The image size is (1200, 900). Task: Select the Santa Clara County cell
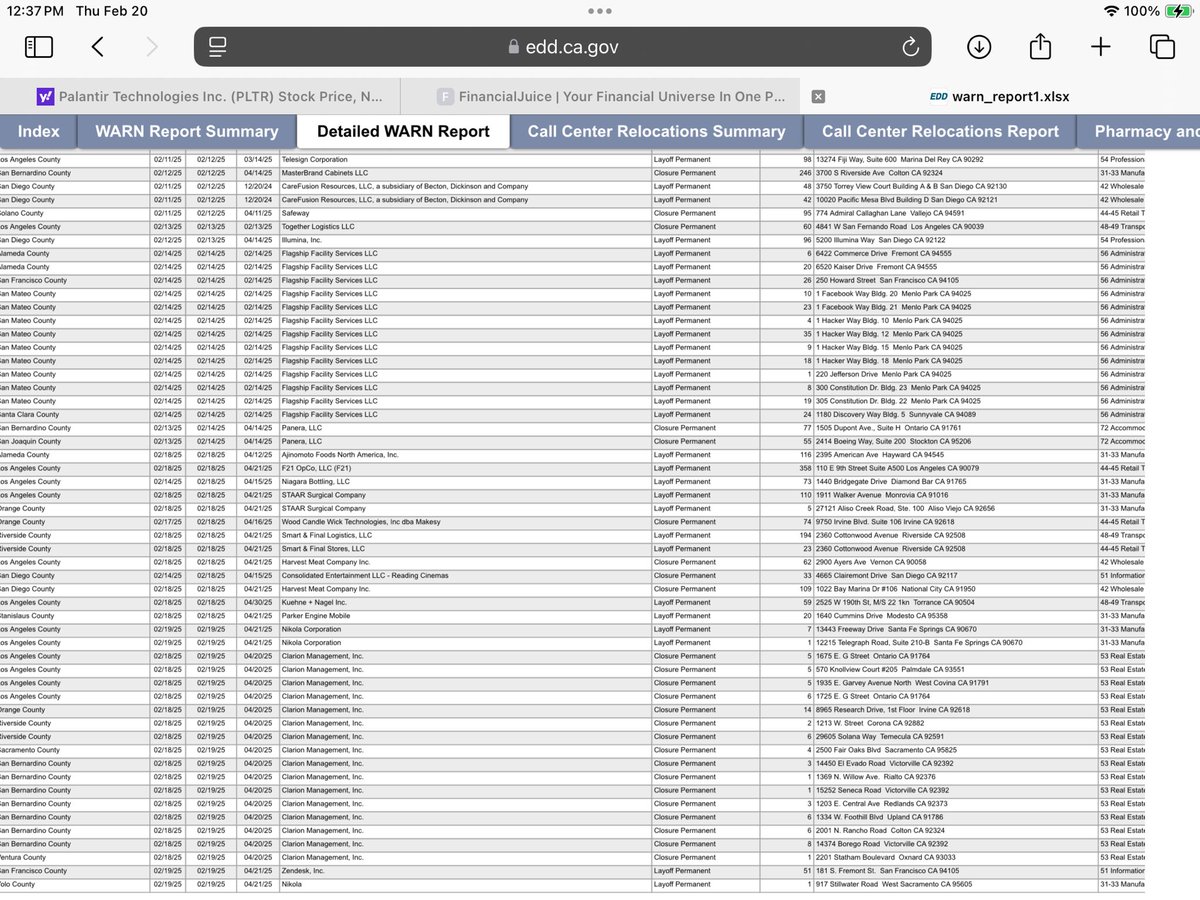click(74, 415)
